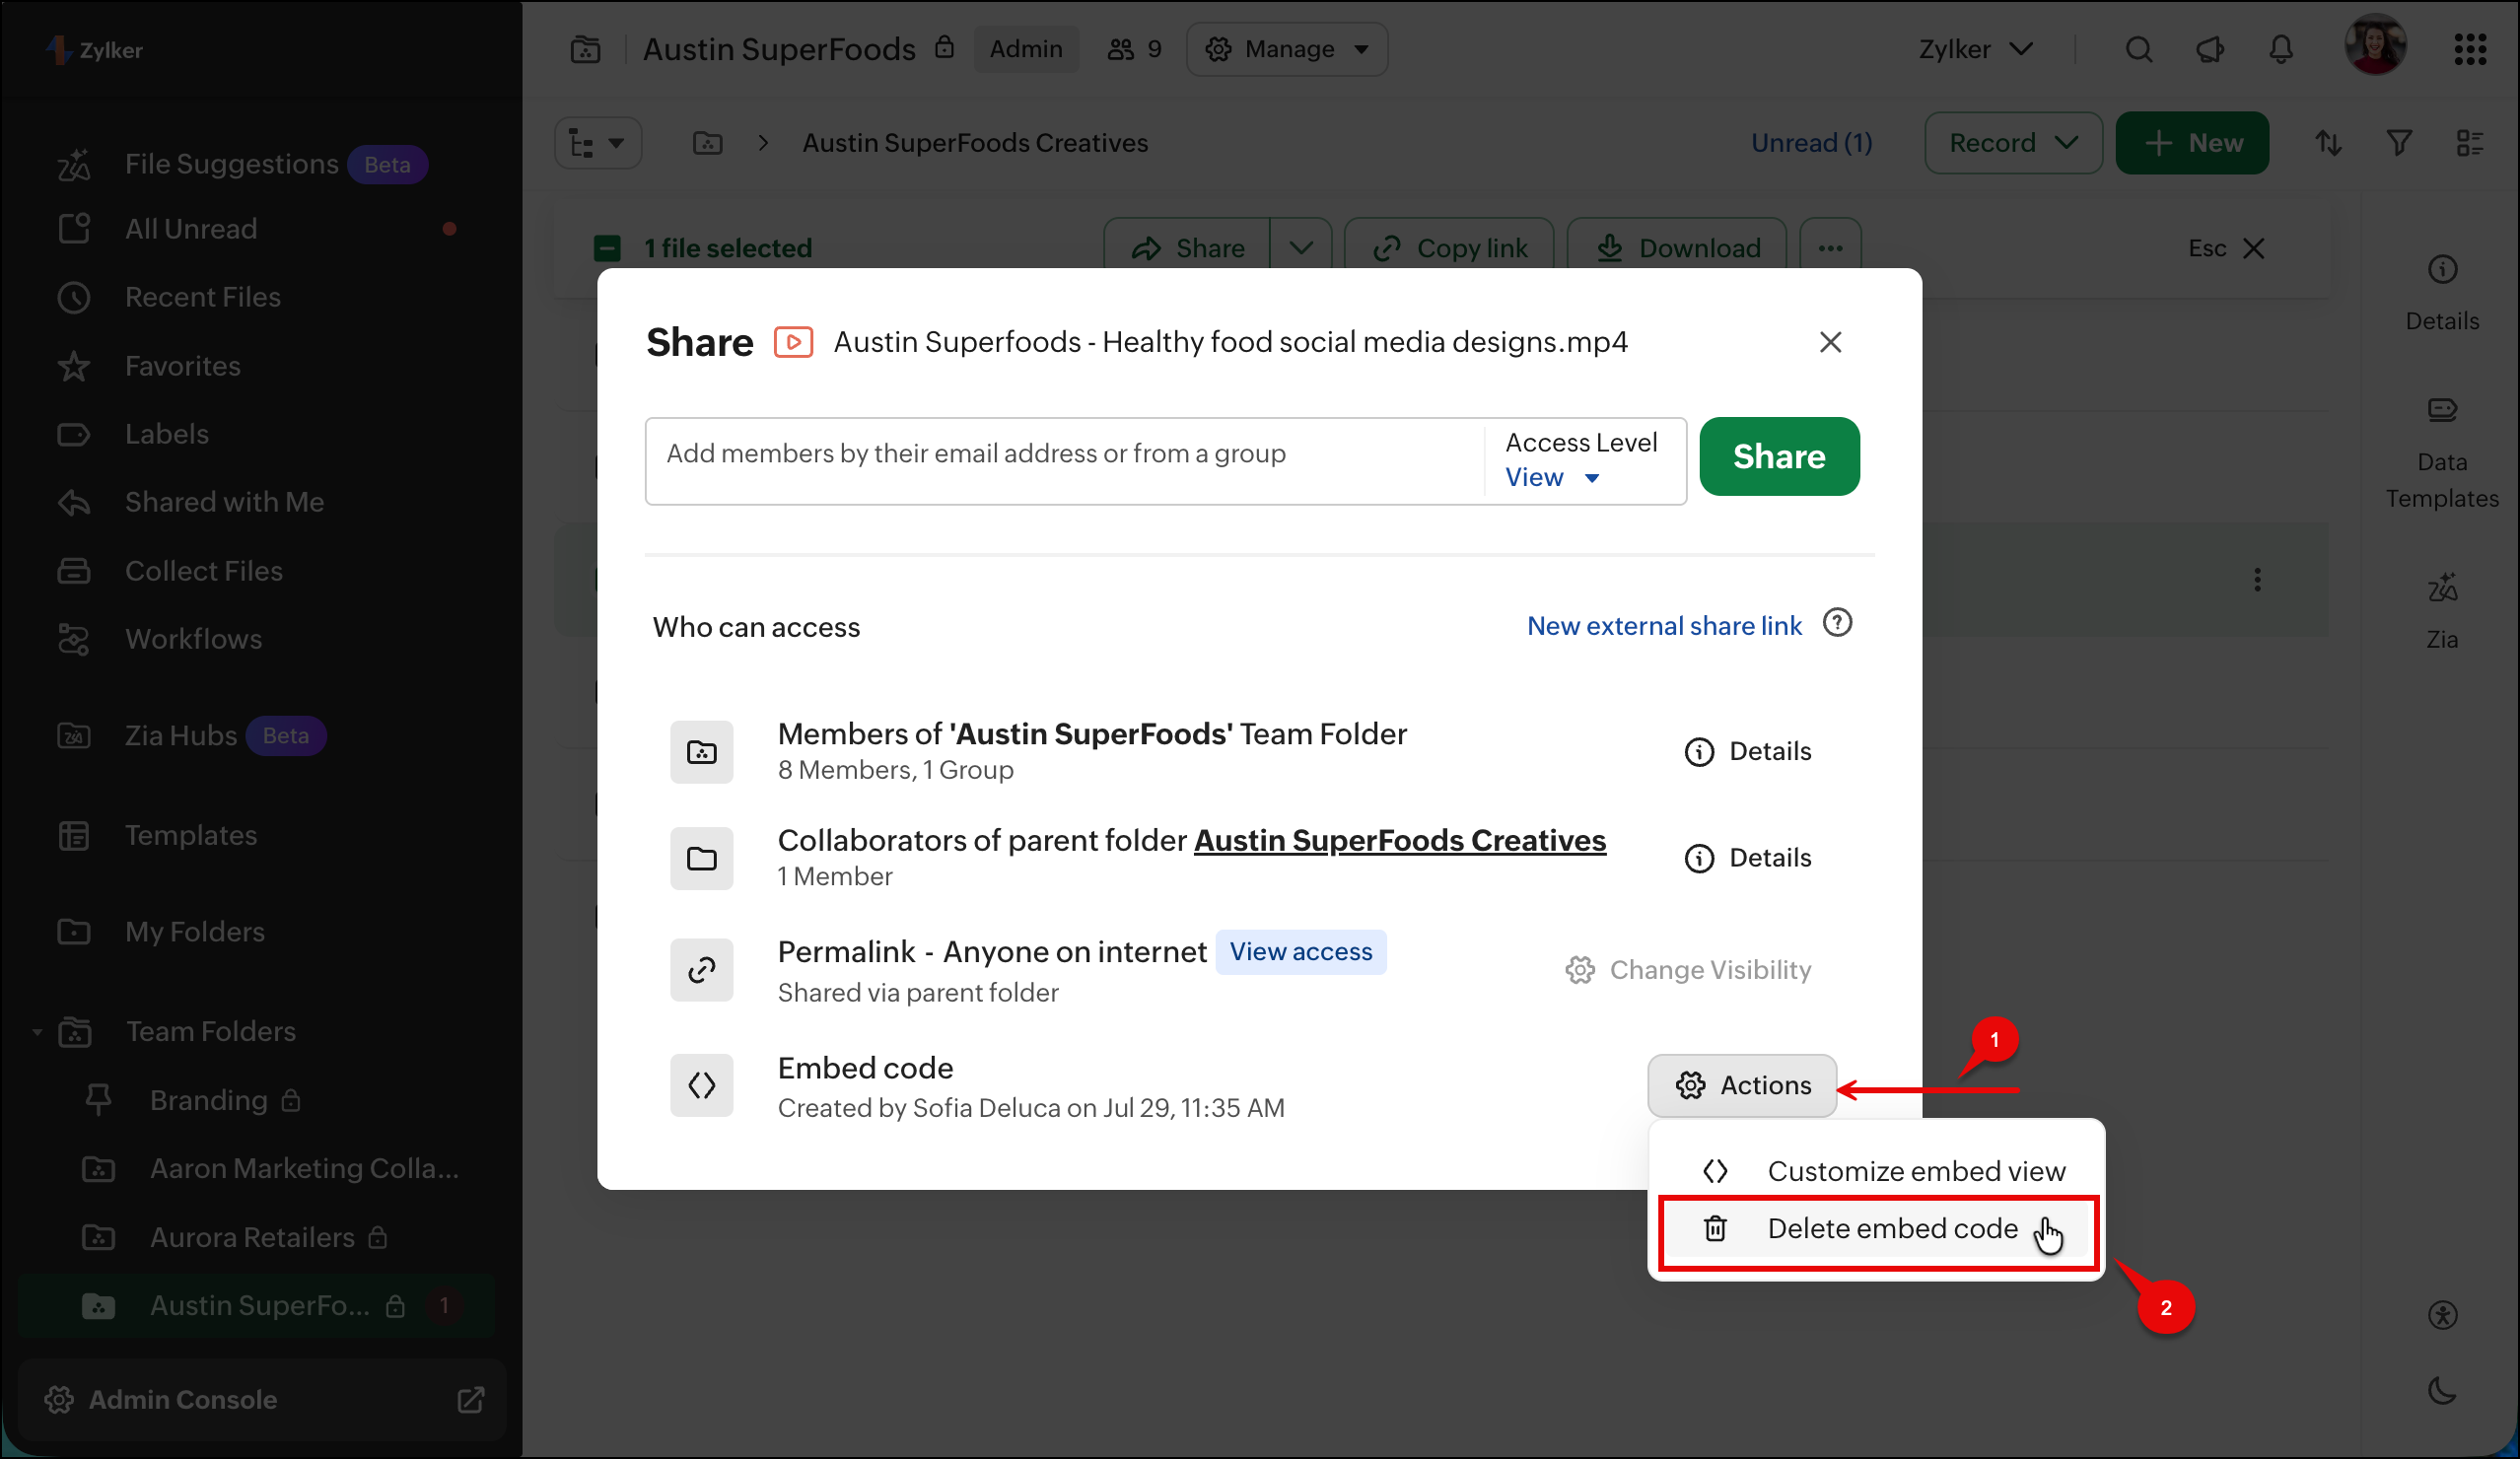
Task: Open the Zia side panel
Action: pyautogui.click(x=2441, y=611)
